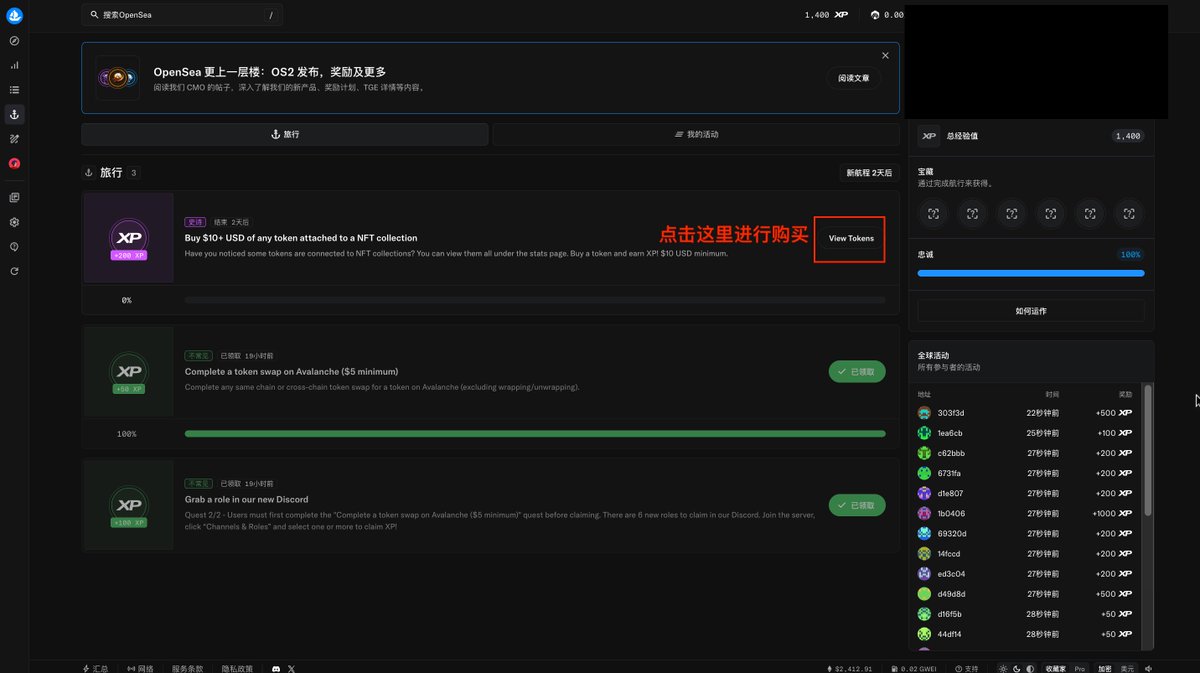The image size is (1200, 673).
Task: Select the anchor Voyages sidebar icon
Action: (14, 114)
